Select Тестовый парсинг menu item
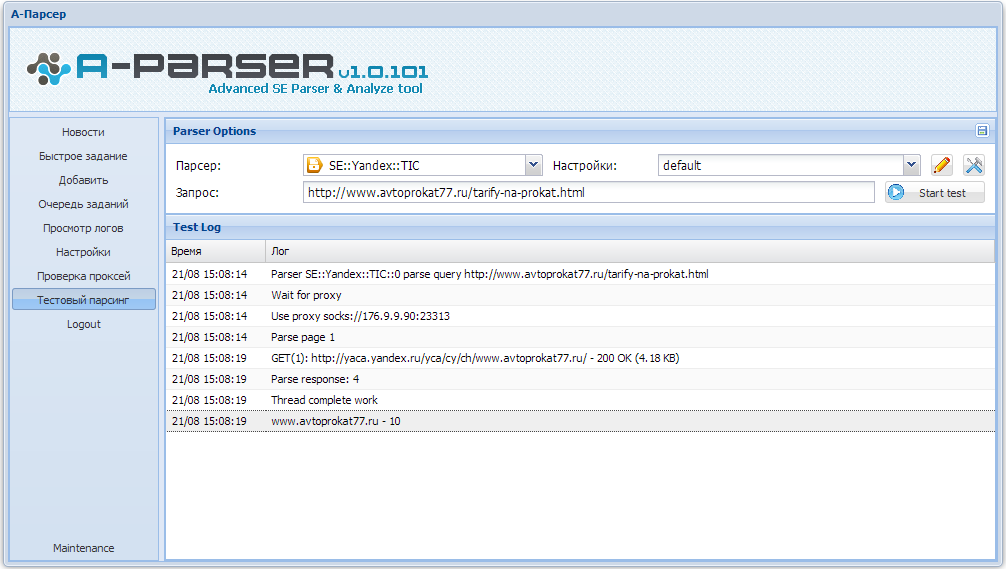The image size is (1006, 569). 83,300
